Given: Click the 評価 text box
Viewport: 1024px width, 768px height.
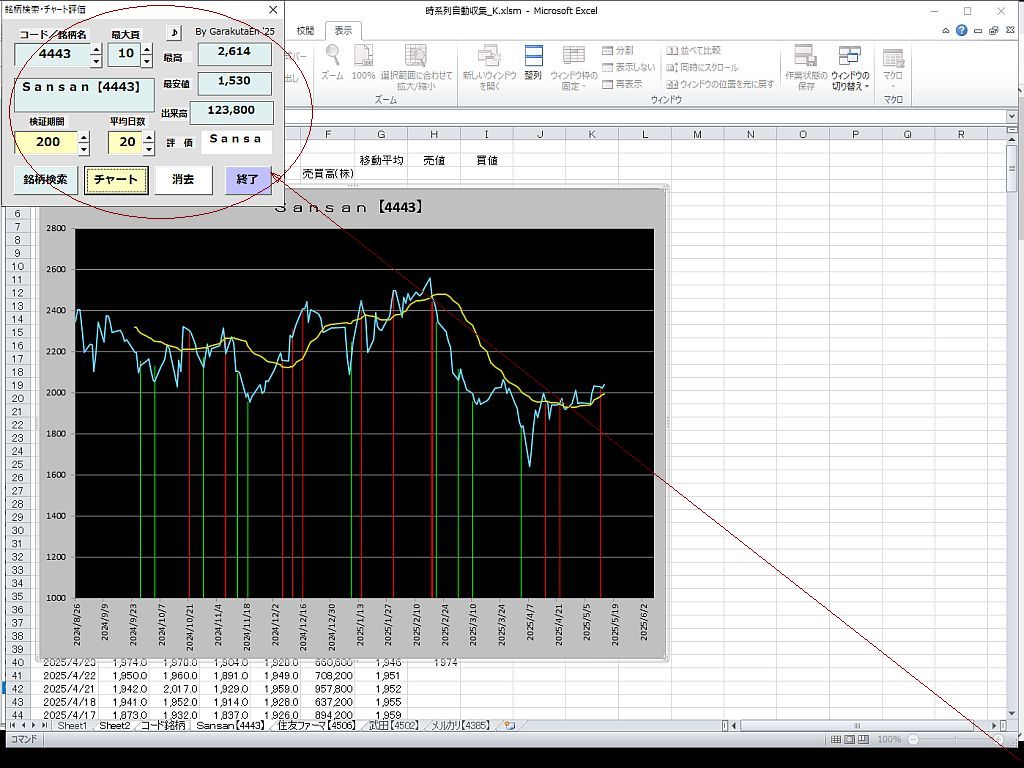Looking at the screenshot, I should click(x=236, y=142).
